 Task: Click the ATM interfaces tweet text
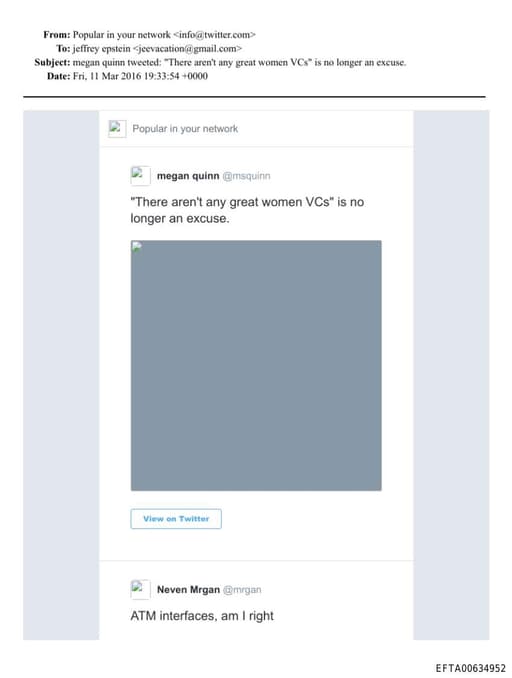[202, 616]
